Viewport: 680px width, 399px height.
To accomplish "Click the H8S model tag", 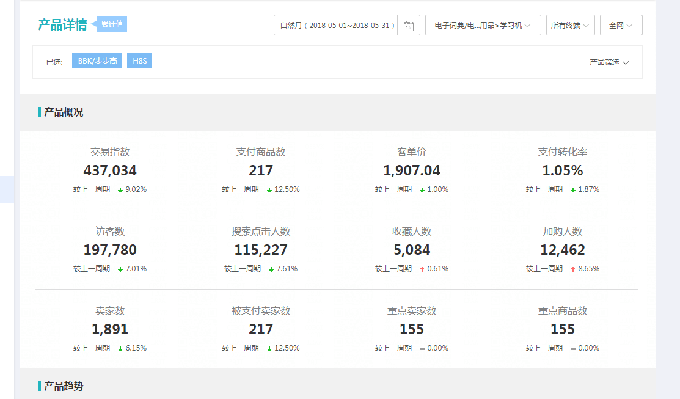I will click(139, 61).
